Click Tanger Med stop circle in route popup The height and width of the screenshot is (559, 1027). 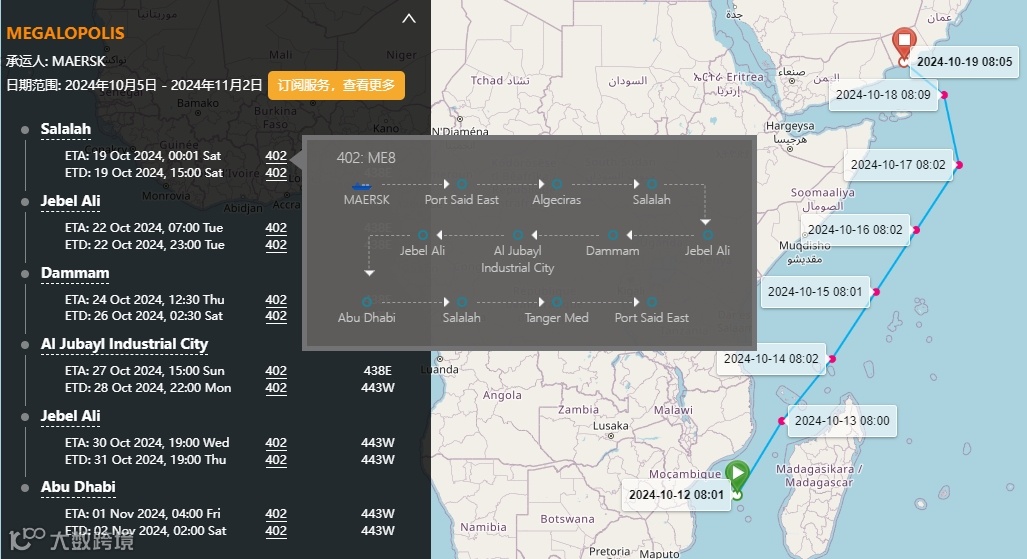(557, 302)
